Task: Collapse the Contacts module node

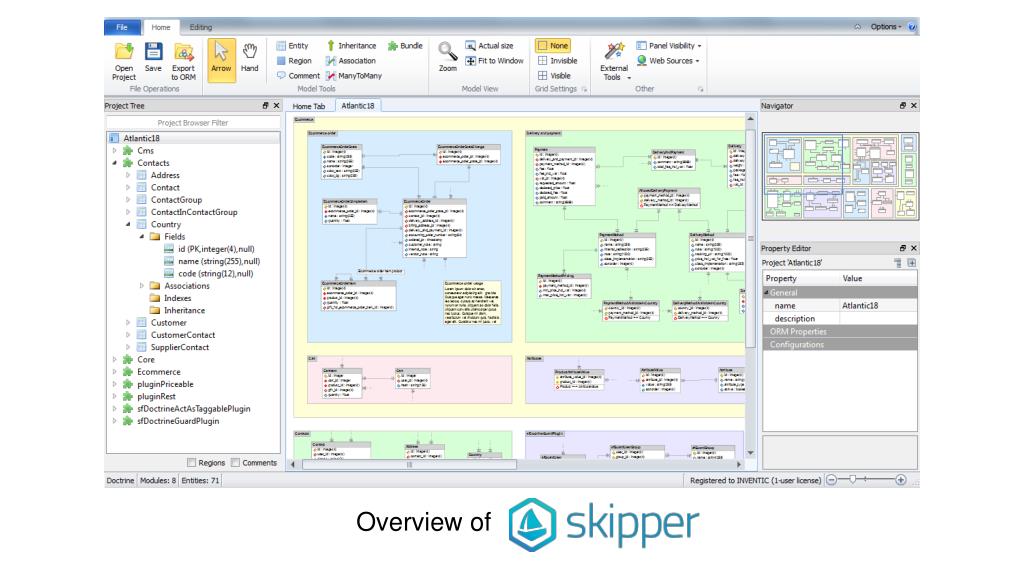Action: point(114,163)
